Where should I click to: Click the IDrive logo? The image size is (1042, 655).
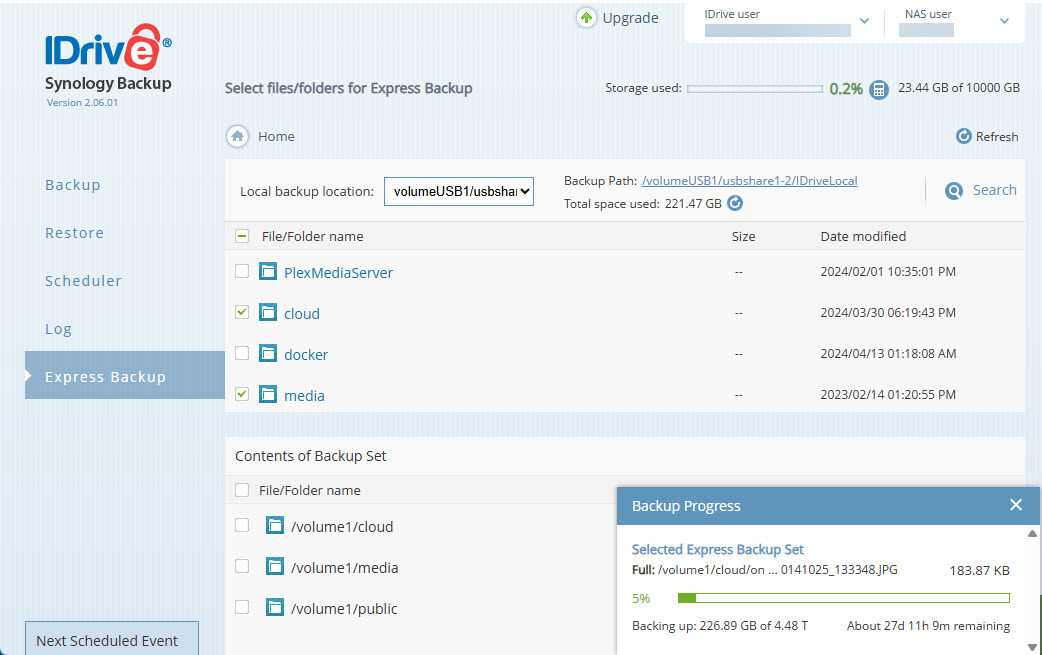point(108,47)
